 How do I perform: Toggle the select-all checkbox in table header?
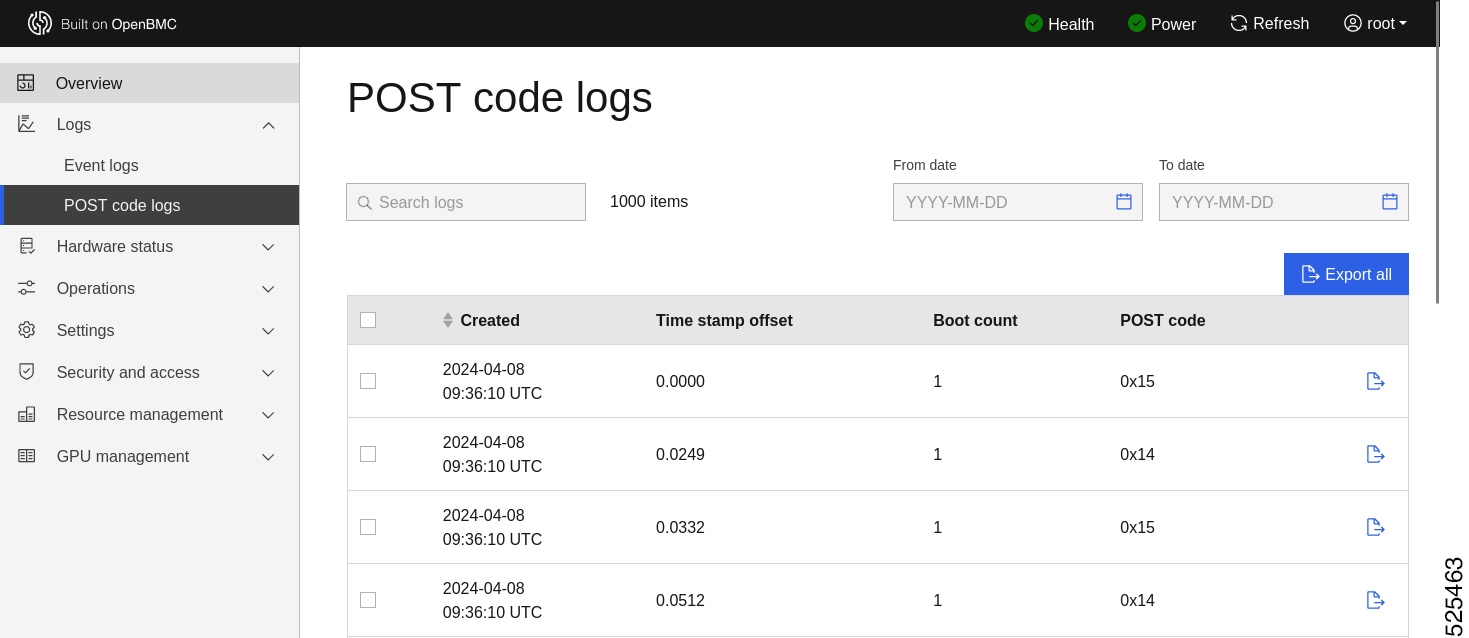pos(368,320)
